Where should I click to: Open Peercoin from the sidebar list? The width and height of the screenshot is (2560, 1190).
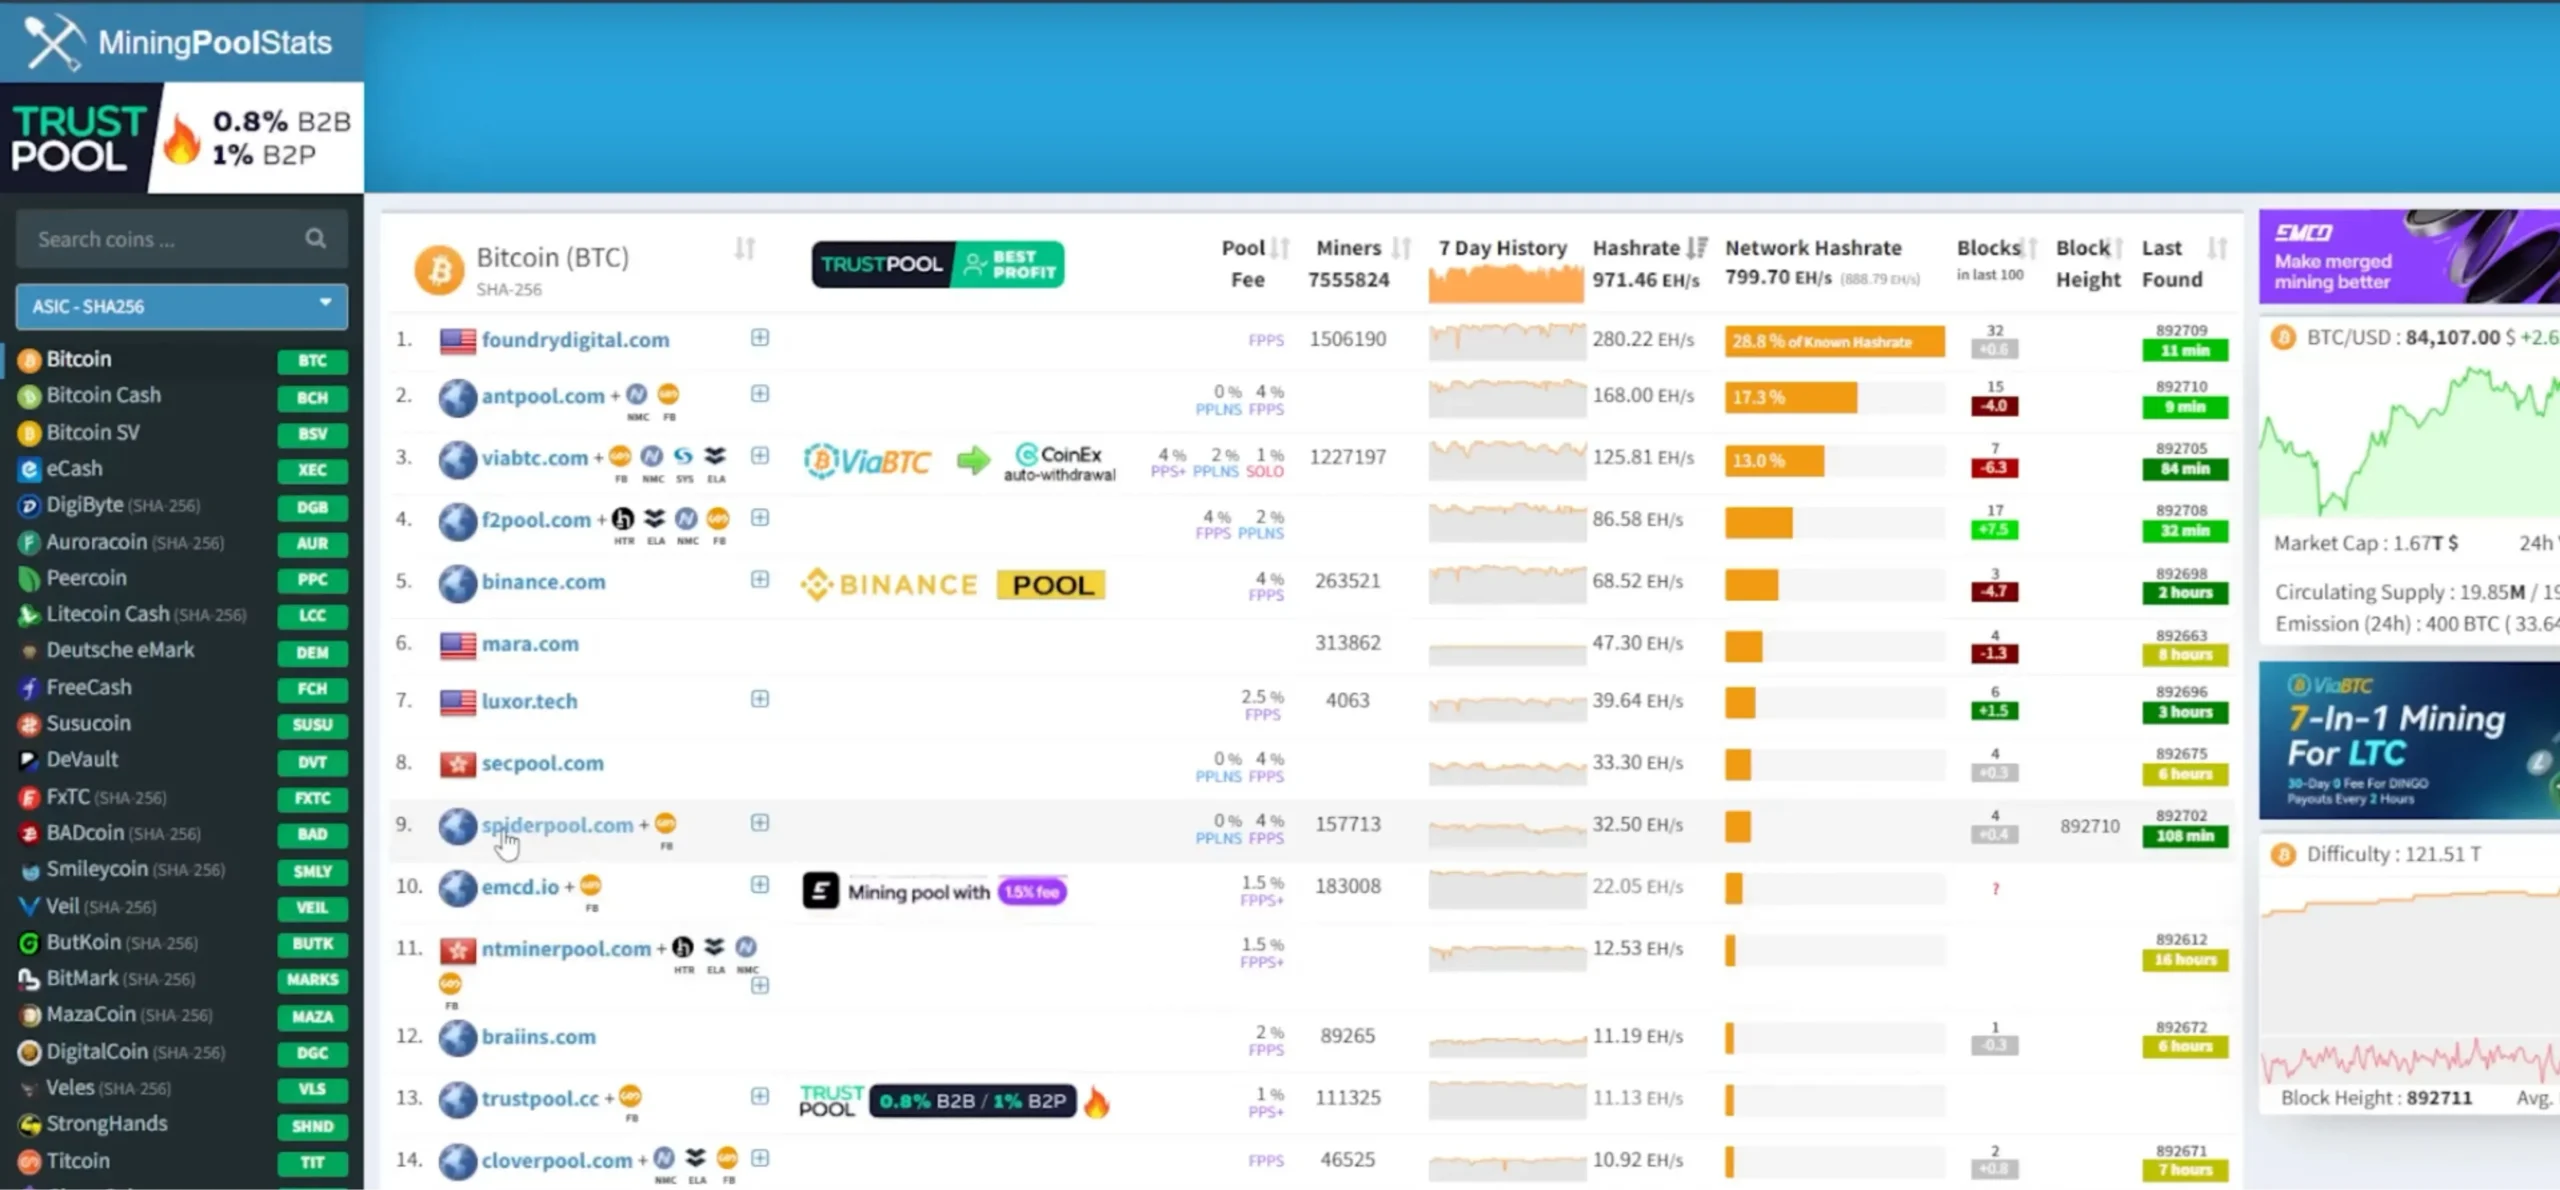[86, 578]
